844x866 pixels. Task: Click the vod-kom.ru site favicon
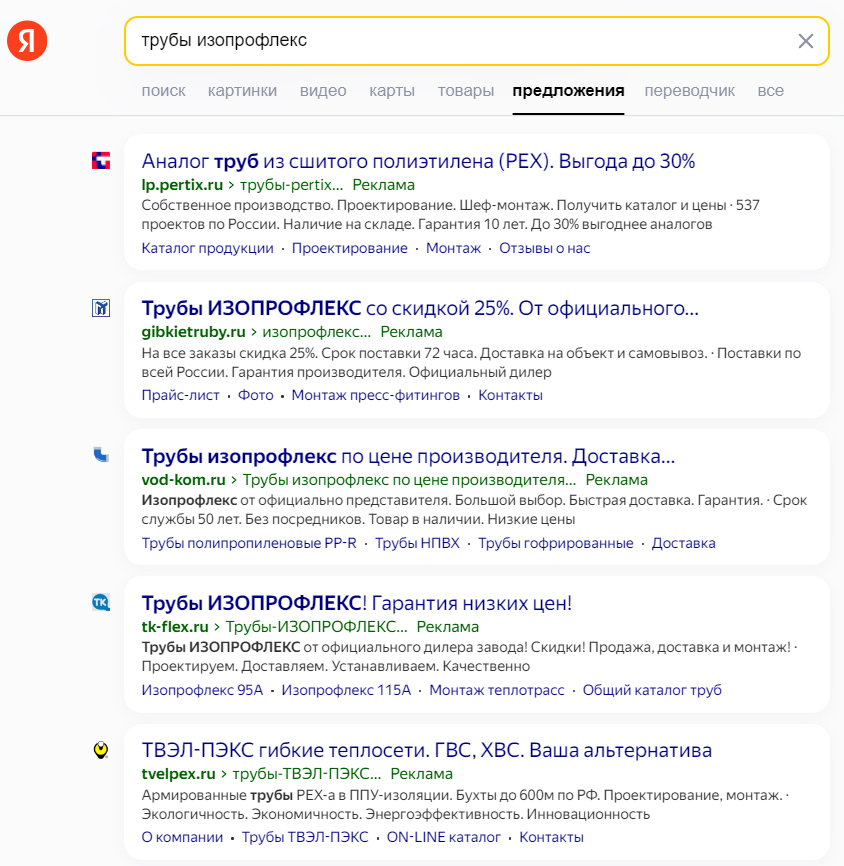(101, 454)
